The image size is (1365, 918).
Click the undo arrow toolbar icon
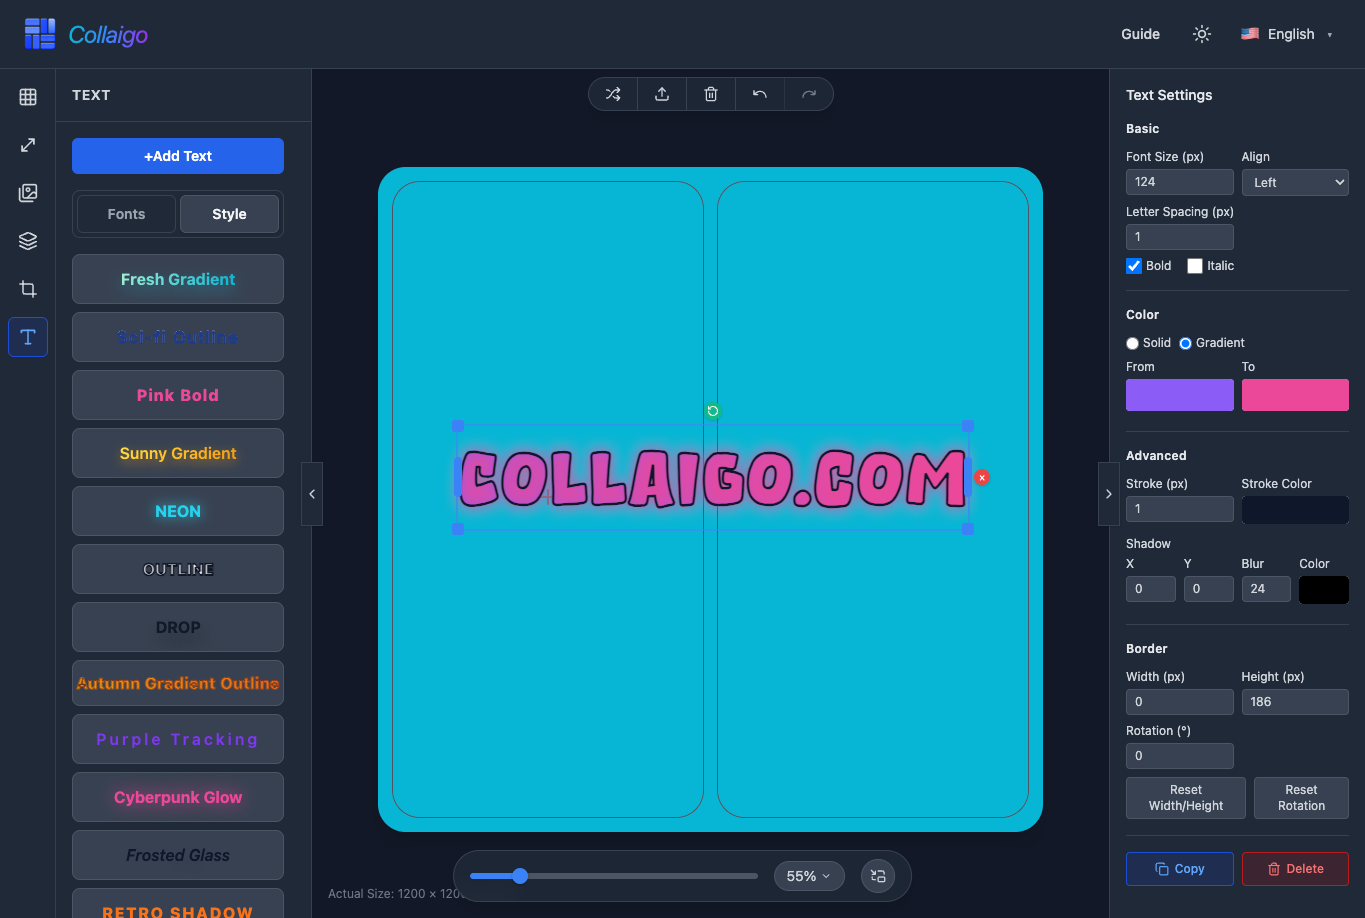coord(760,94)
